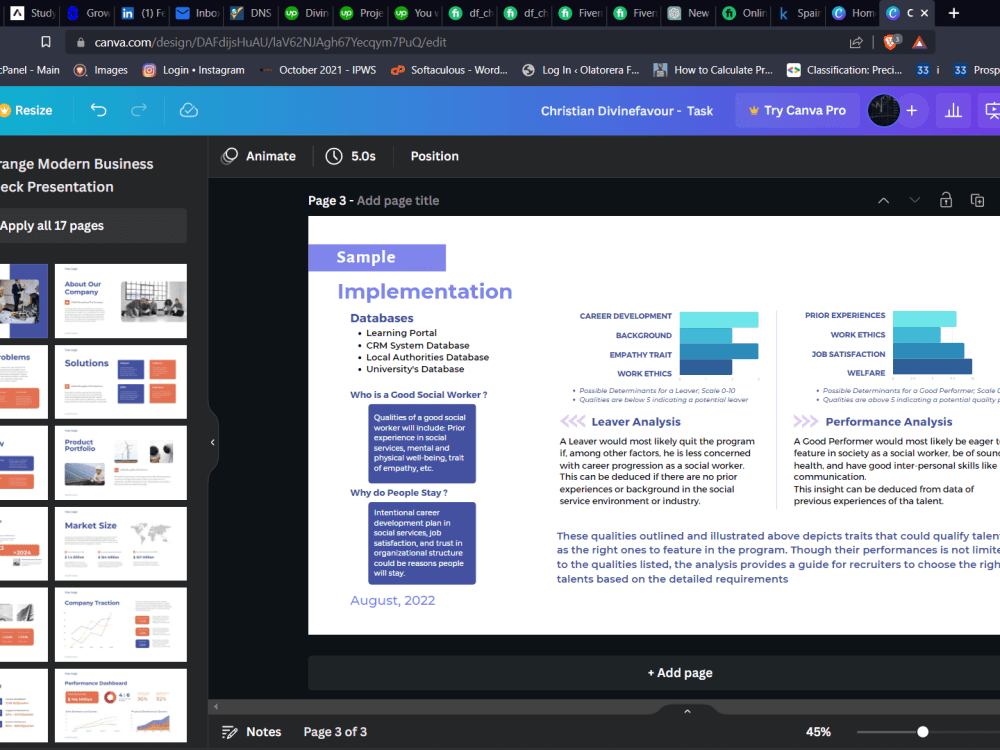The image size is (1000, 750).
Task: Lock Page 3 with the padlock icon
Action: coord(946,200)
